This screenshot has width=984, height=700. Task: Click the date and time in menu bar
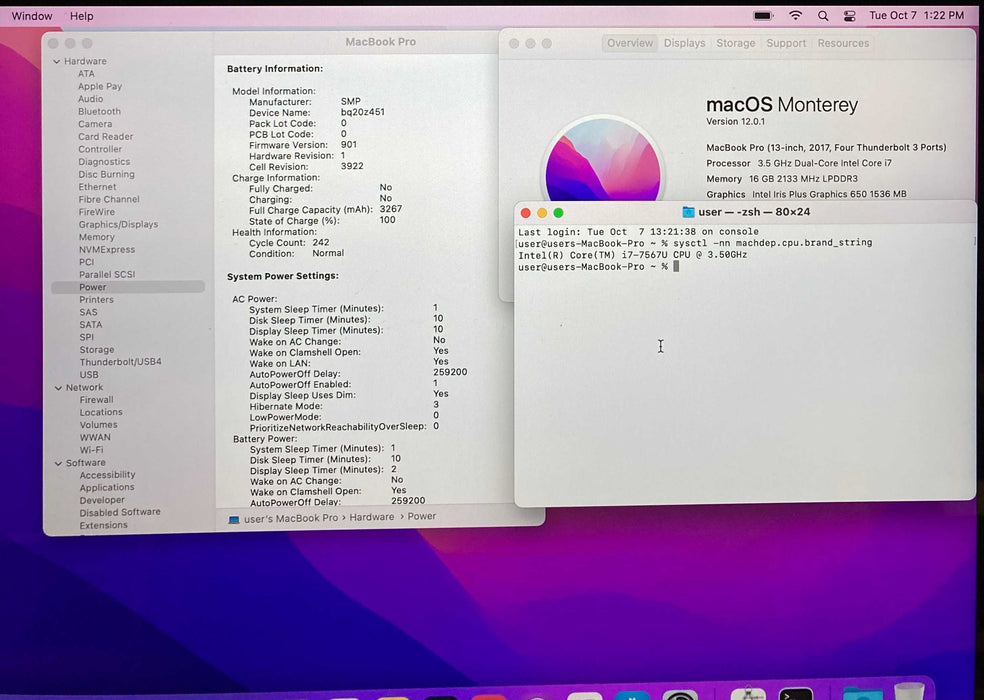pos(916,16)
